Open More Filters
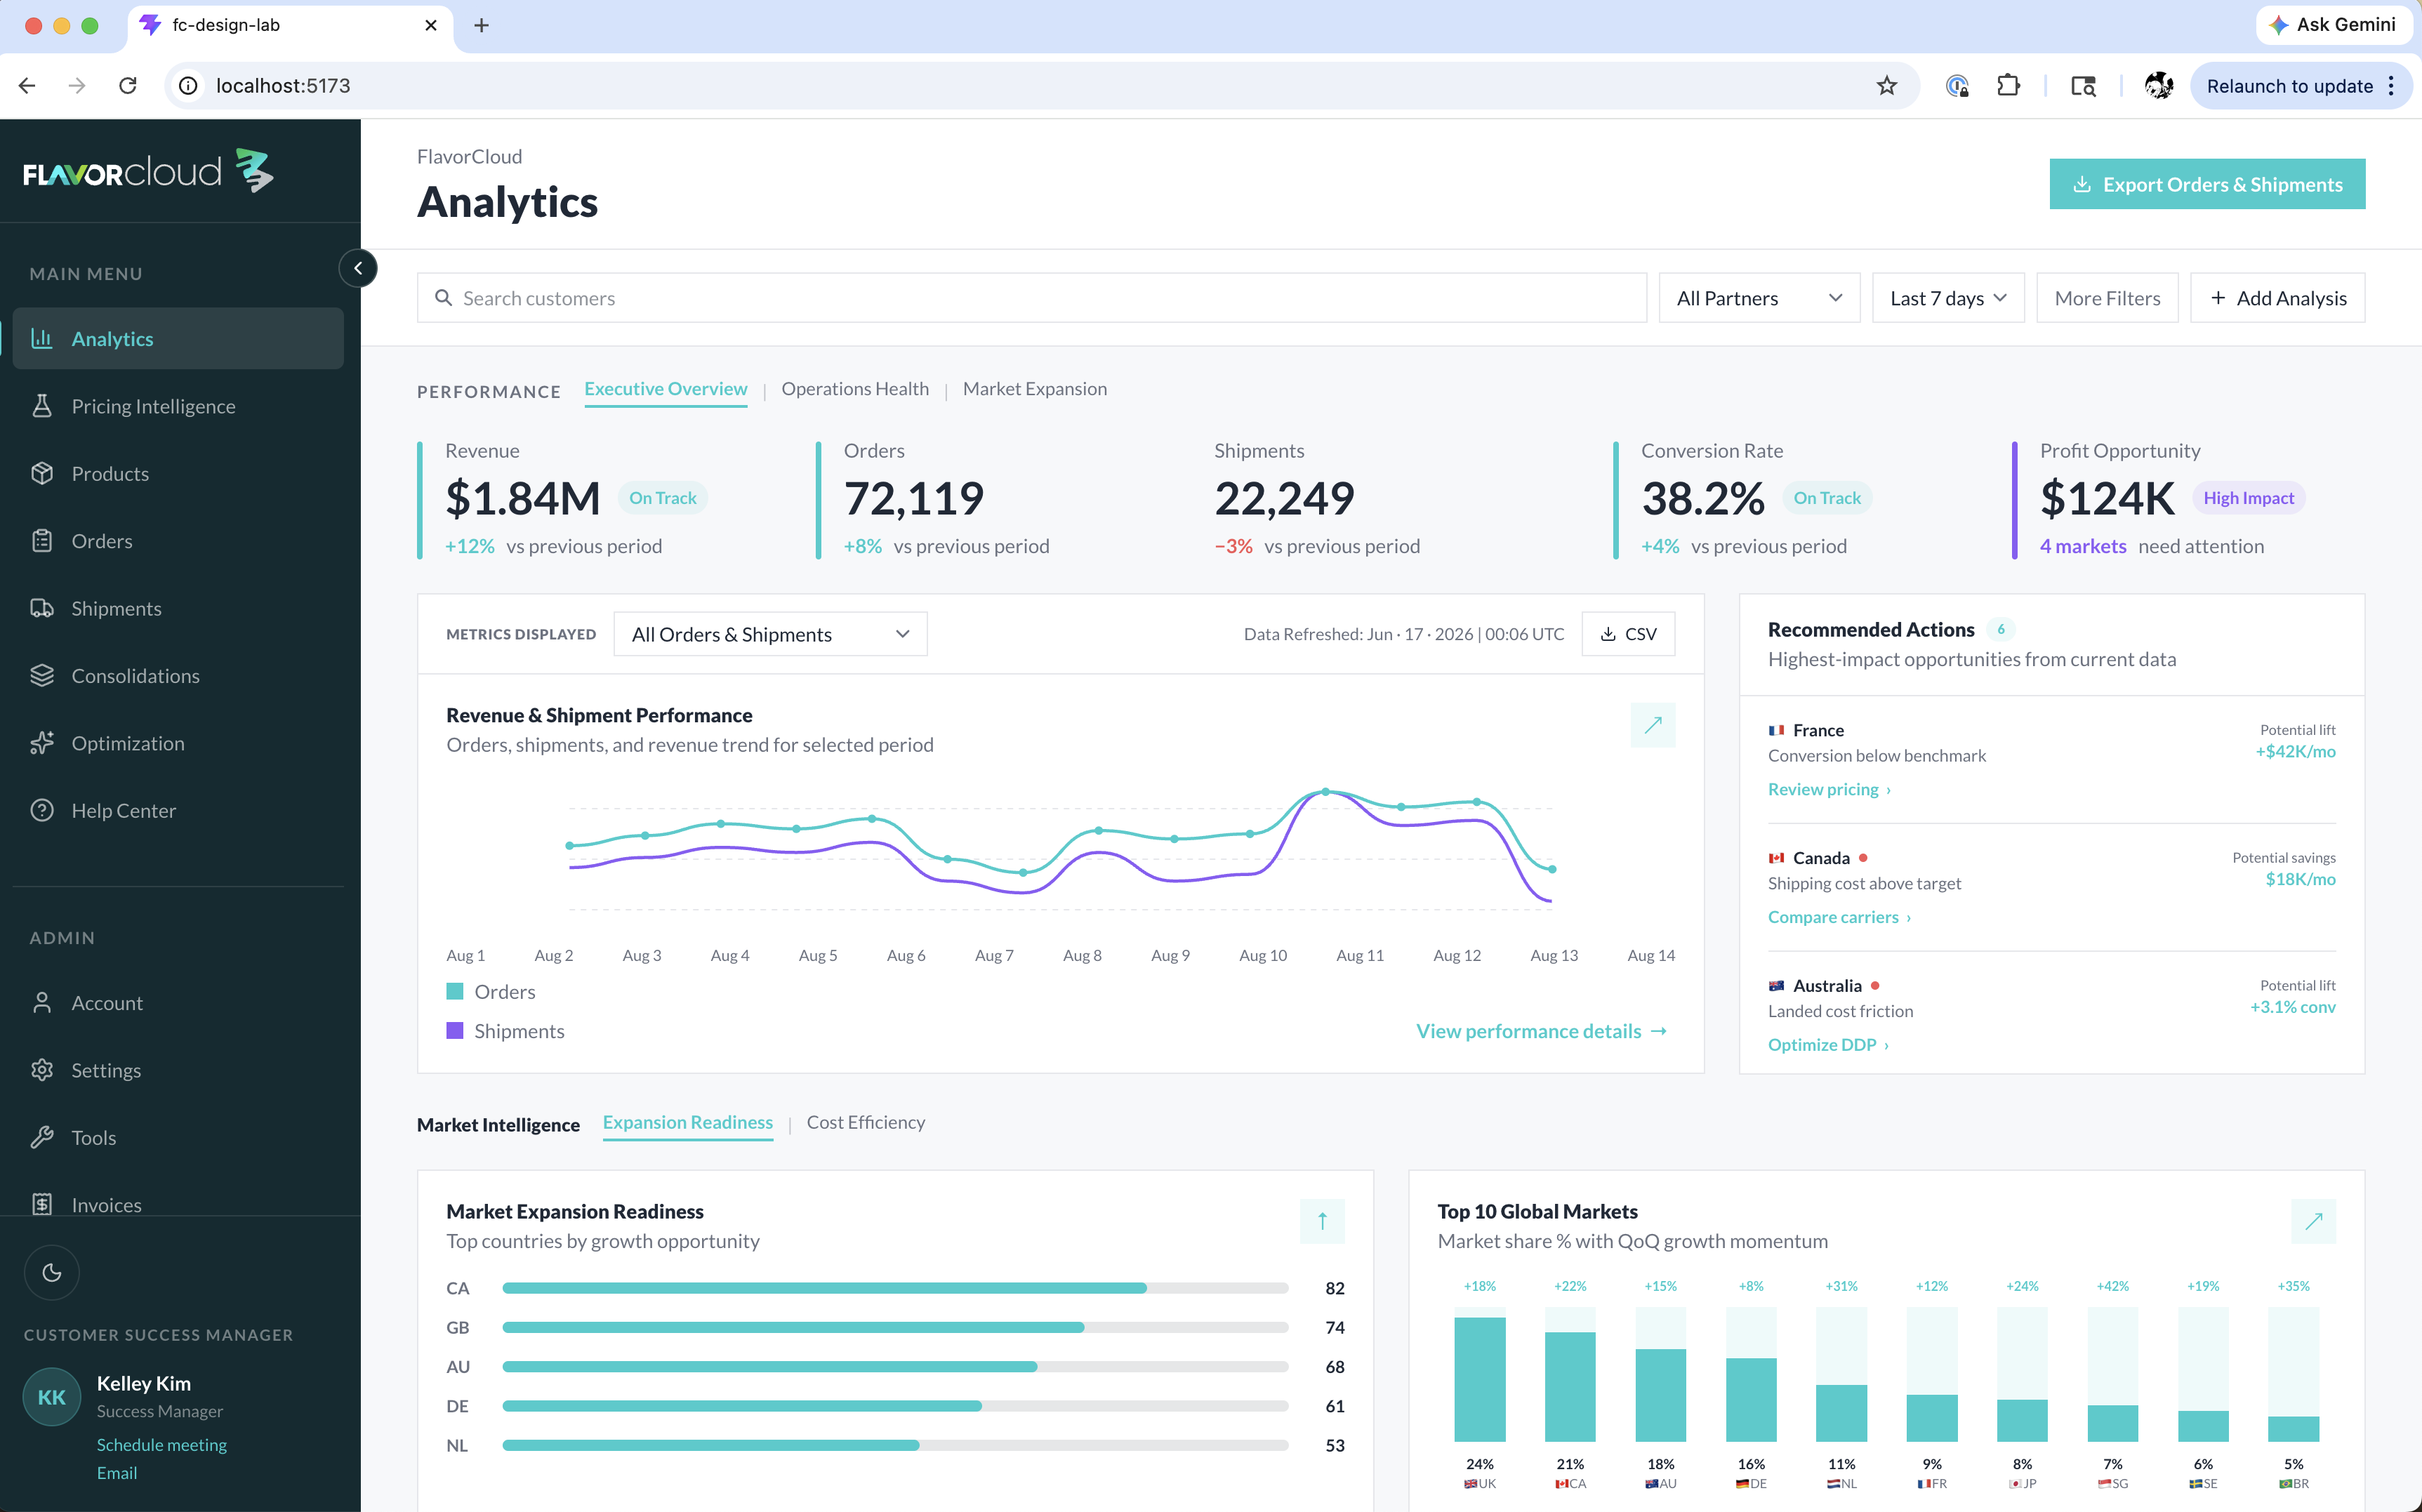2422x1512 pixels. click(x=2107, y=298)
